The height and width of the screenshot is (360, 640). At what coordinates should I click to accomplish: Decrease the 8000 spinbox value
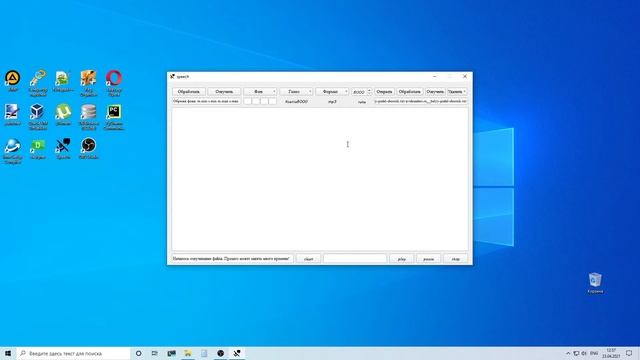coord(369,93)
